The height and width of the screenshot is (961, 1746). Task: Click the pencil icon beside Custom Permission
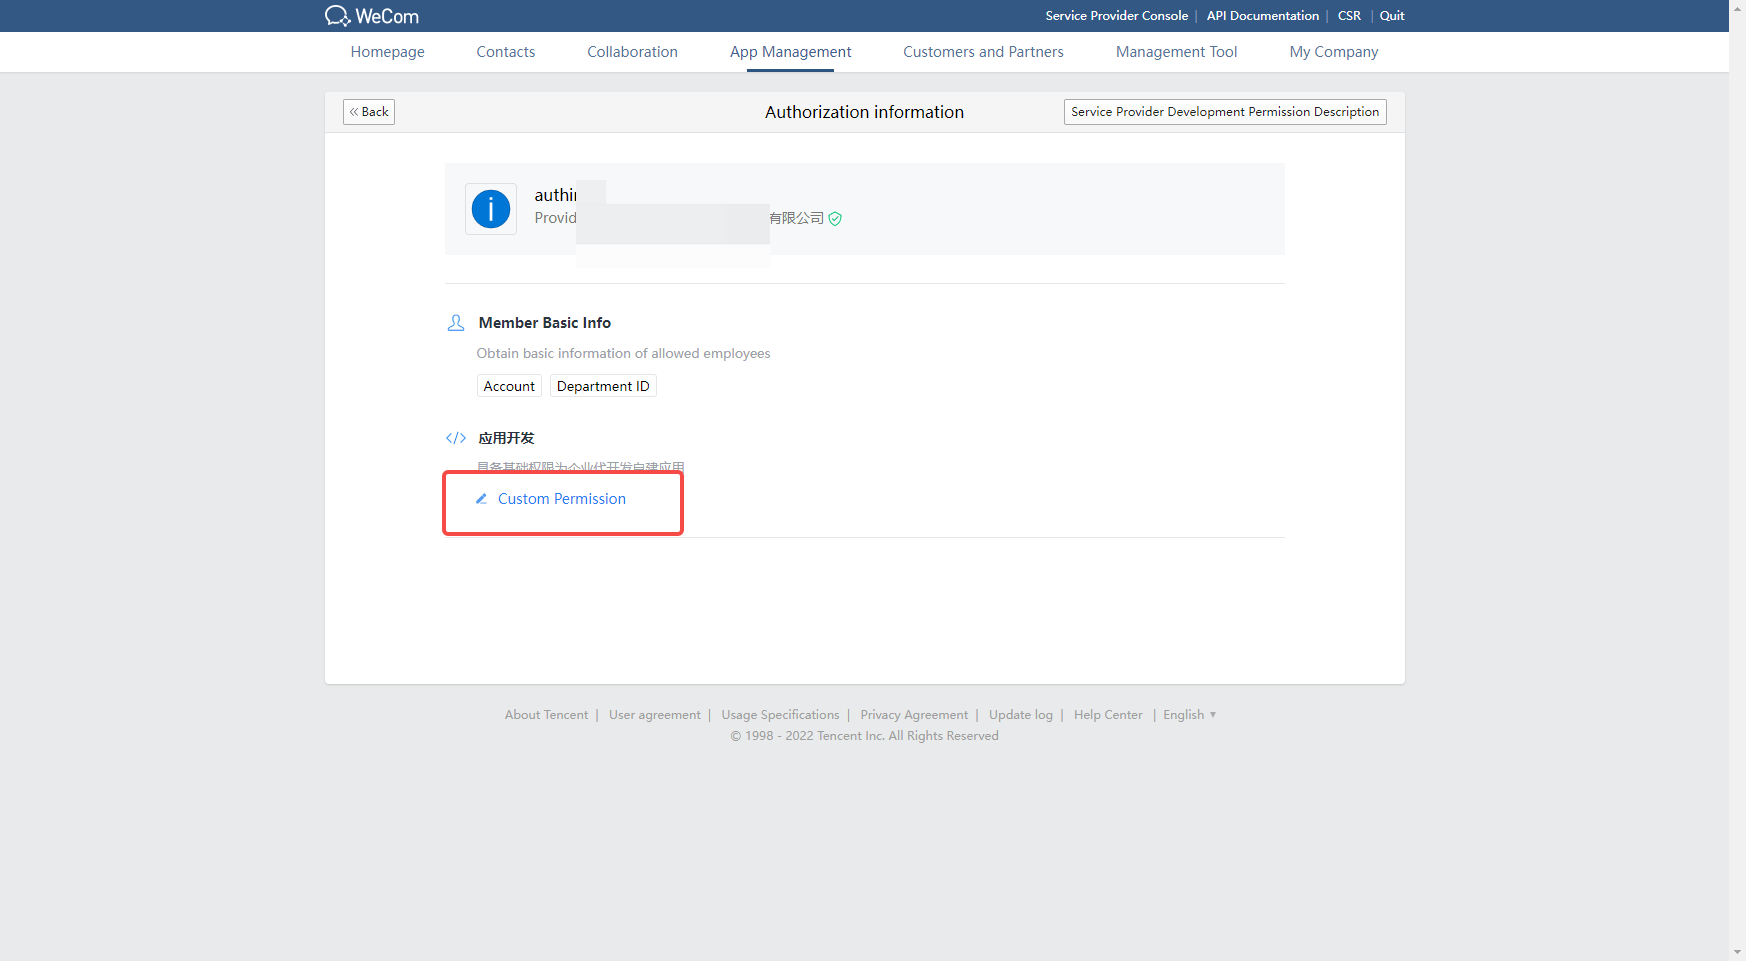tap(481, 499)
